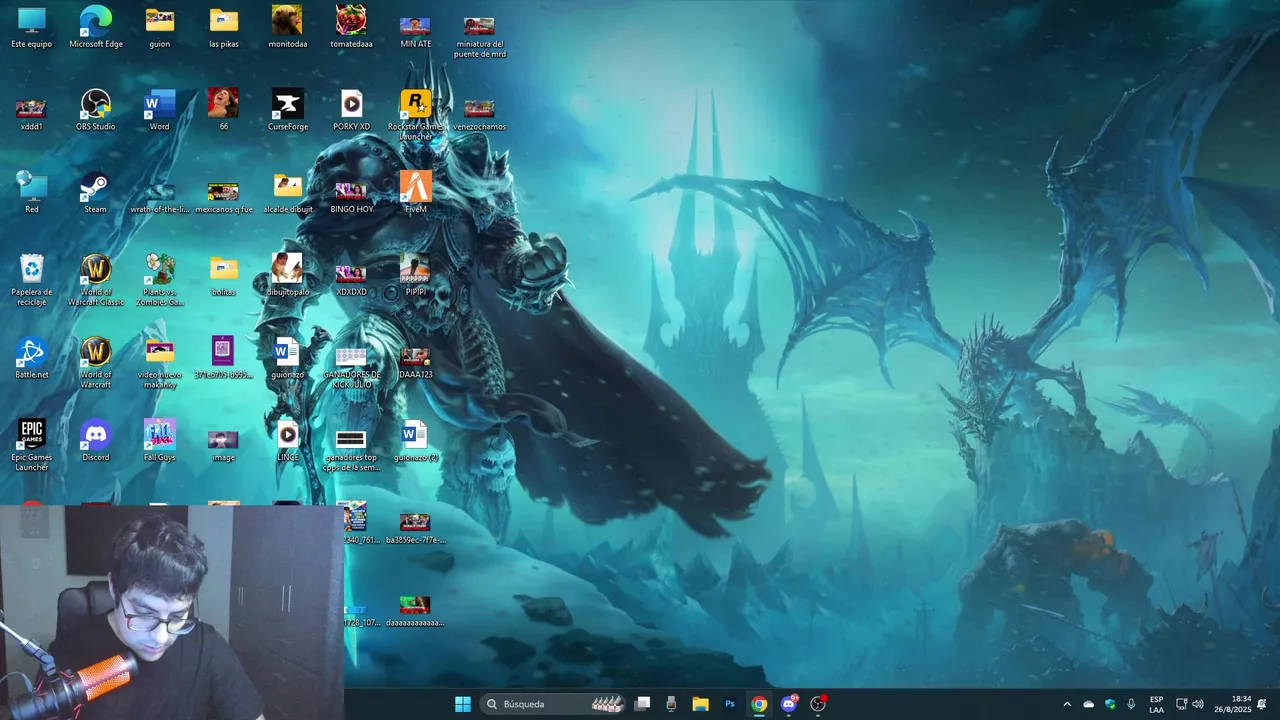Open OBS Studio from the taskbar

(818, 704)
